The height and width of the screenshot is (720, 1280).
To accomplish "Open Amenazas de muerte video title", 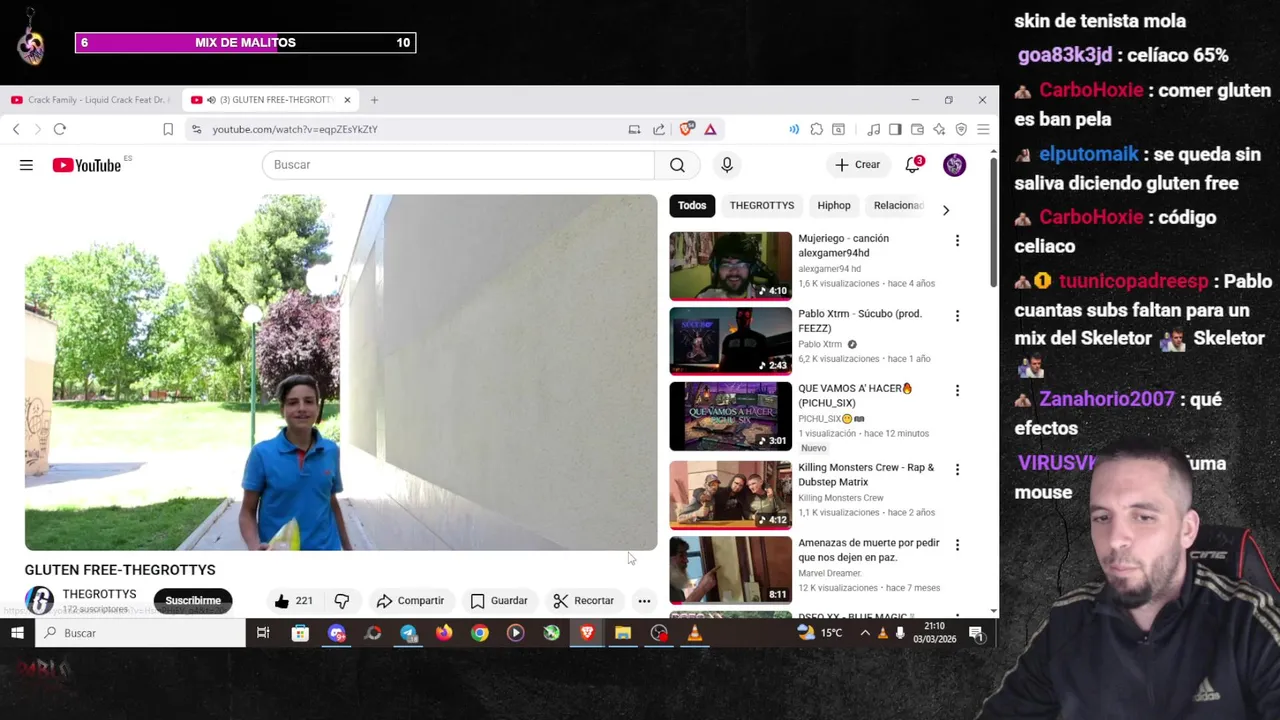I will (x=869, y=550).
